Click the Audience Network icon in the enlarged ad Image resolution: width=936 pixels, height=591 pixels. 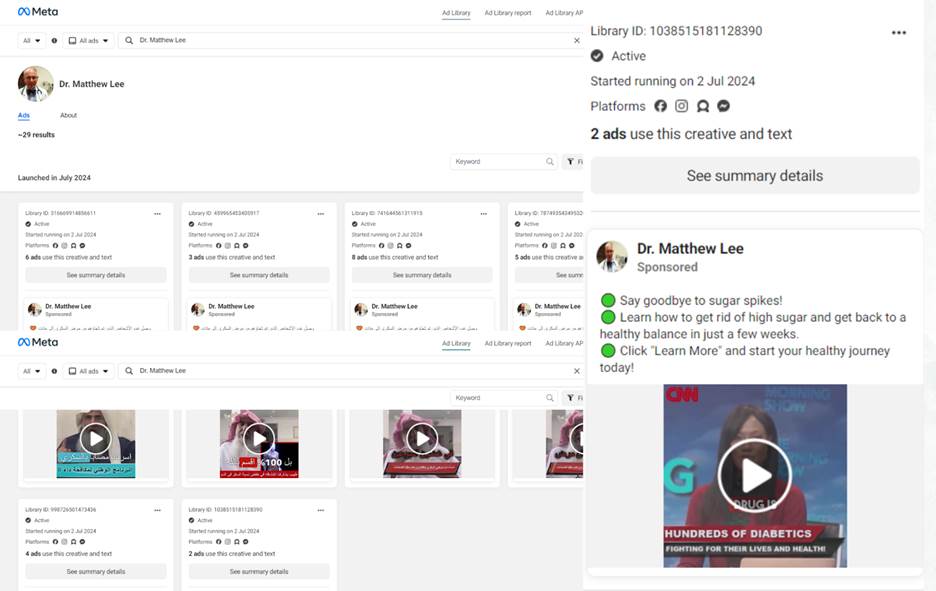[703, 106]
